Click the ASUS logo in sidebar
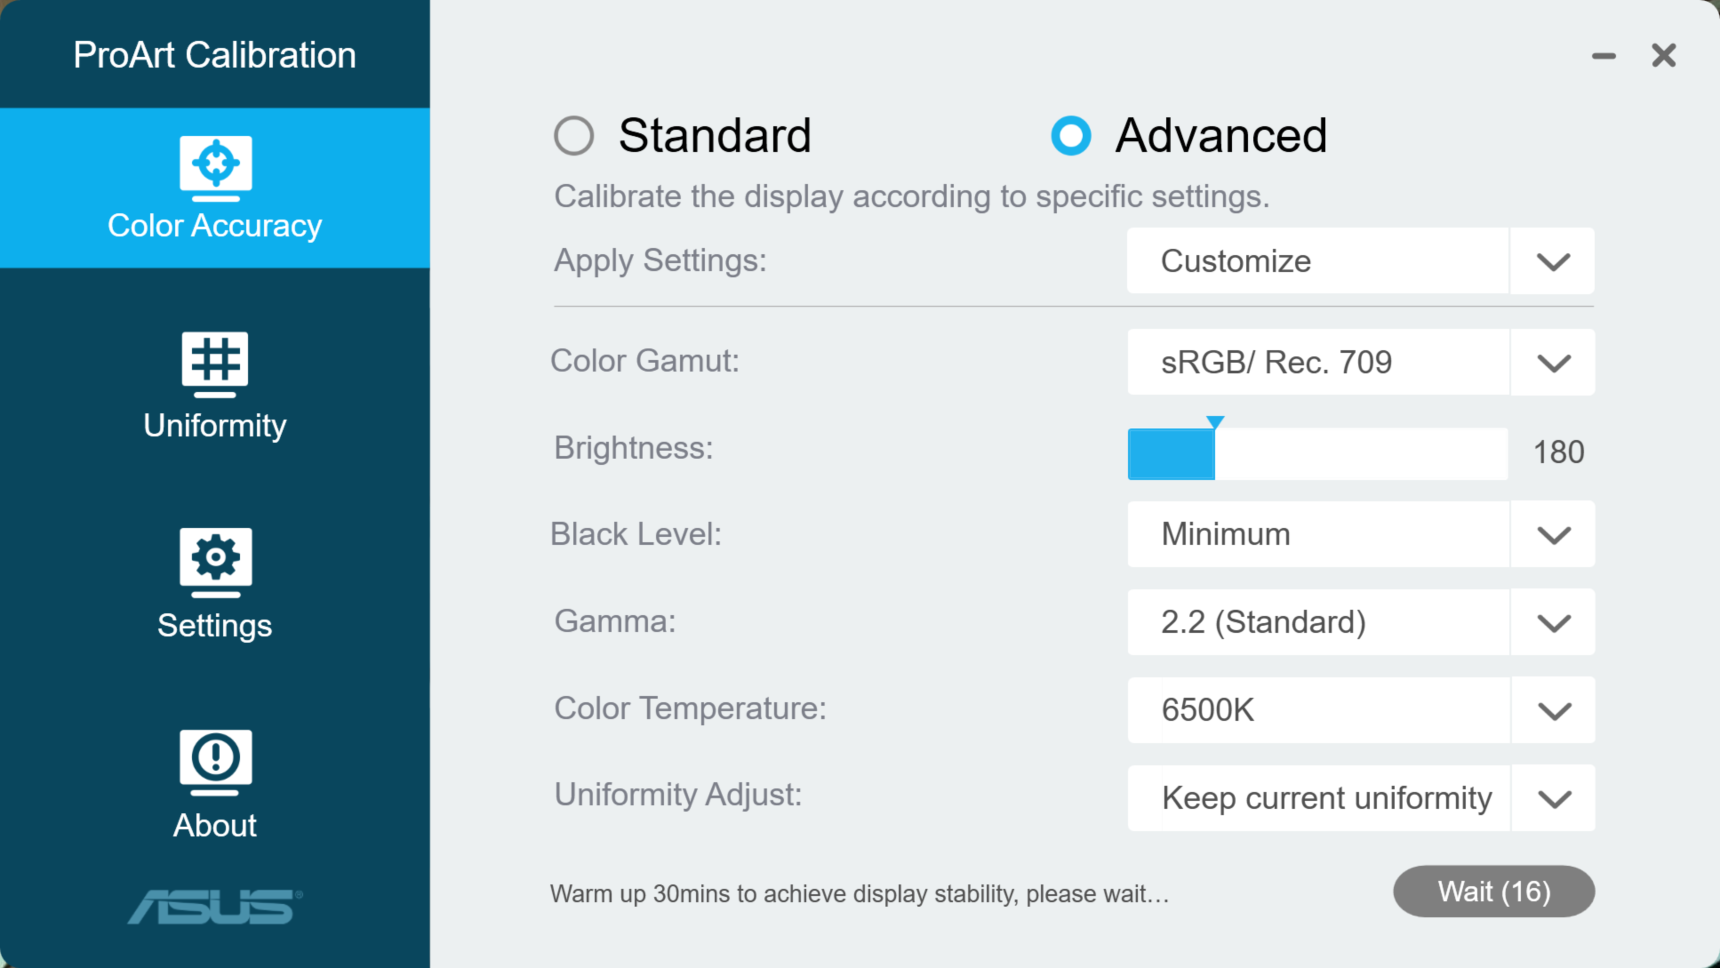 [x=215, y=906]
